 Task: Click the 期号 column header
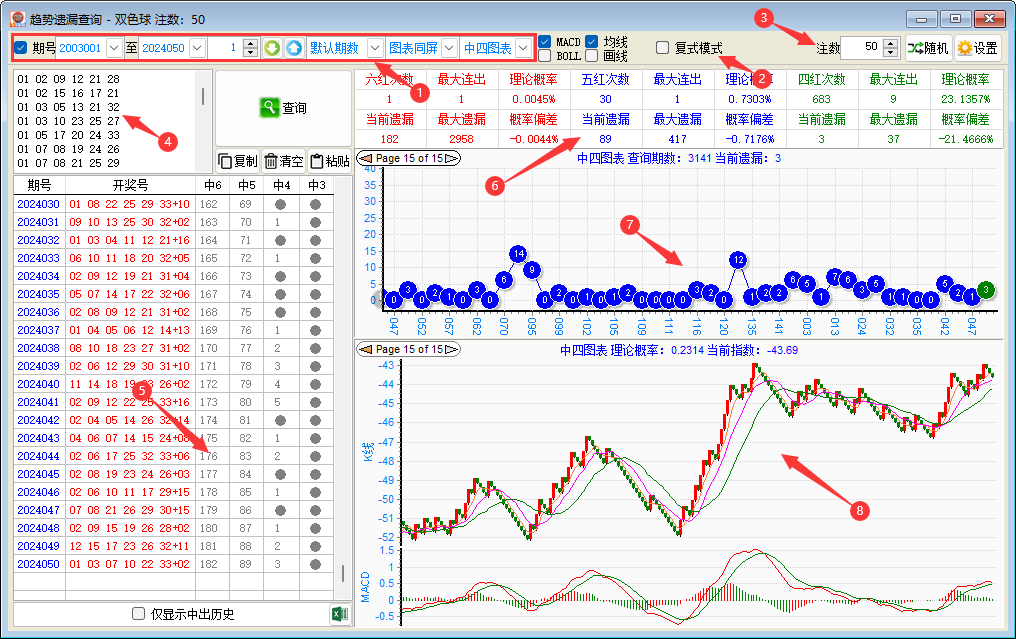click(39, 185)
